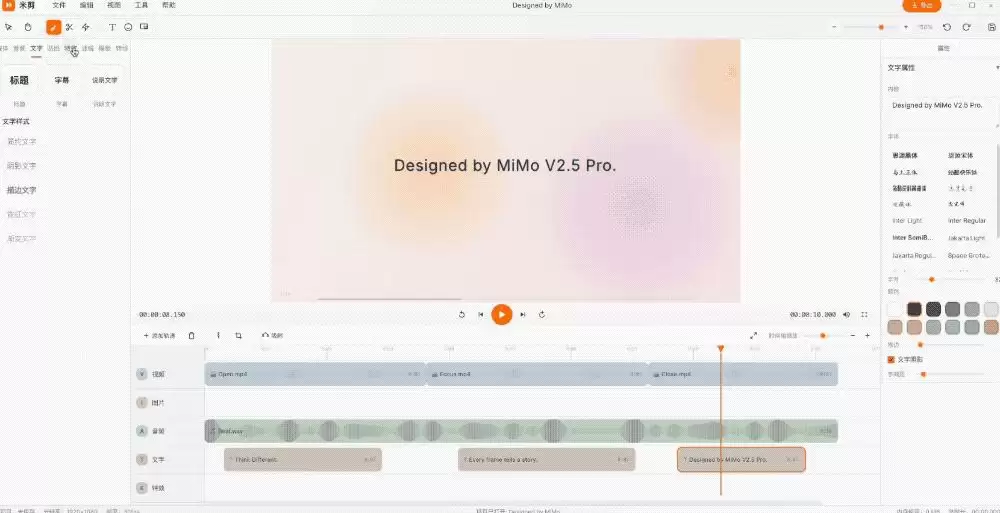Click the orange export button
The image size is (1000, 513).
click(x=922, y=5)
